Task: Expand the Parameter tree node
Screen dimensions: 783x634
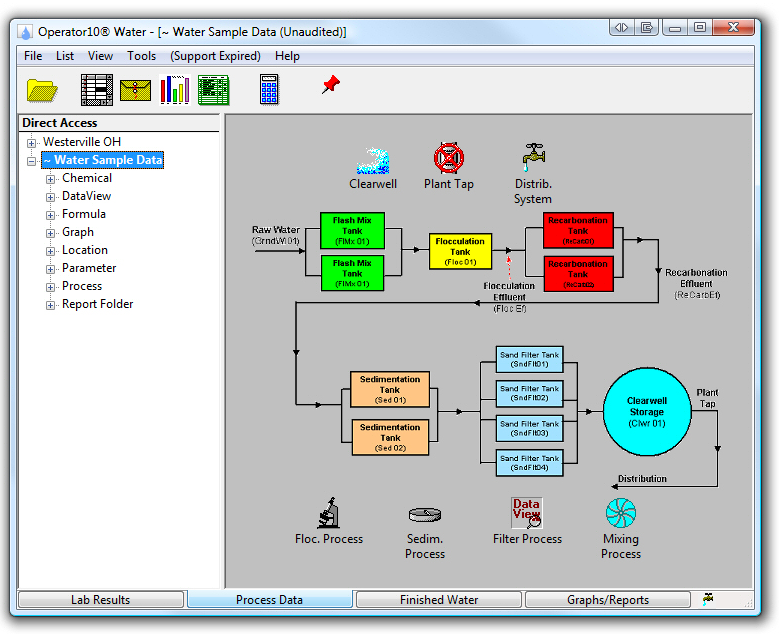Action: 50,269
